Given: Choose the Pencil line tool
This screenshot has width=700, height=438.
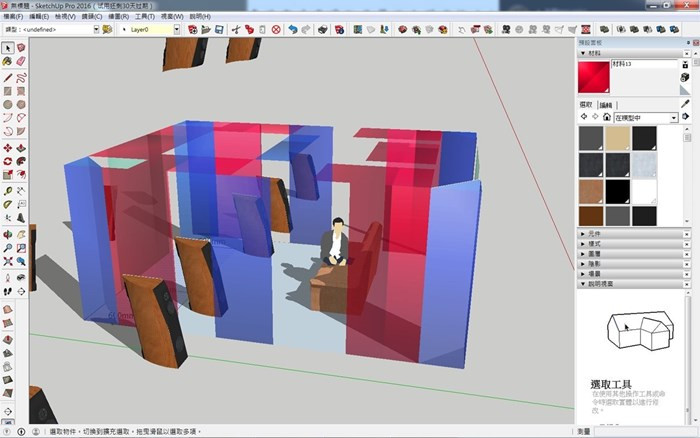Looking at the screenshot, I should (8, 76).
